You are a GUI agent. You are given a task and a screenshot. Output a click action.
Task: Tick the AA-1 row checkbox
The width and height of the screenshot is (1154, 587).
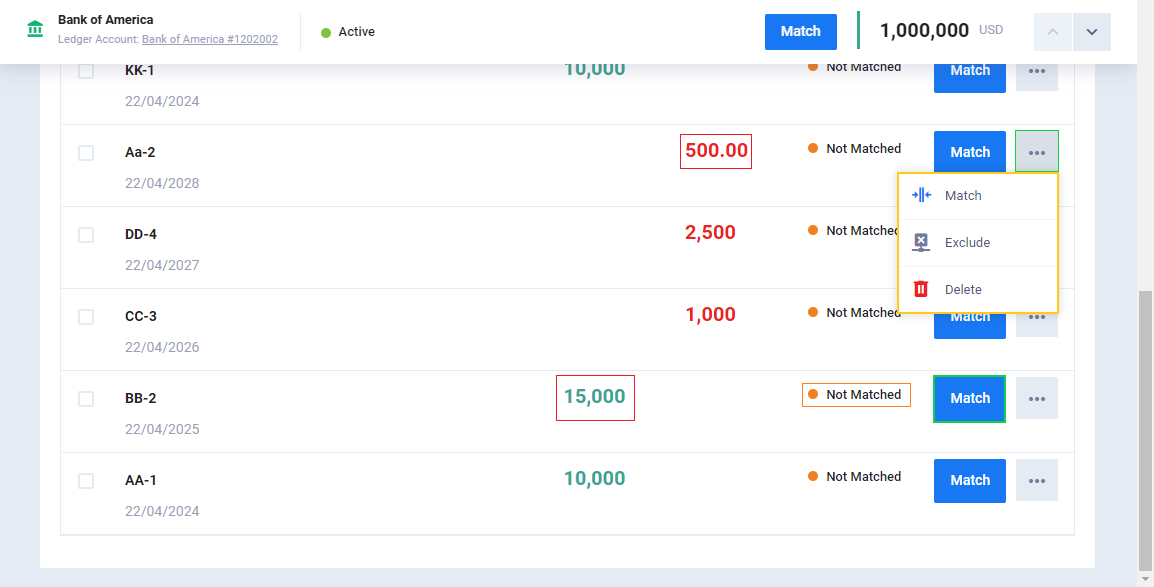pyautogui.click(x=86, y=481)
